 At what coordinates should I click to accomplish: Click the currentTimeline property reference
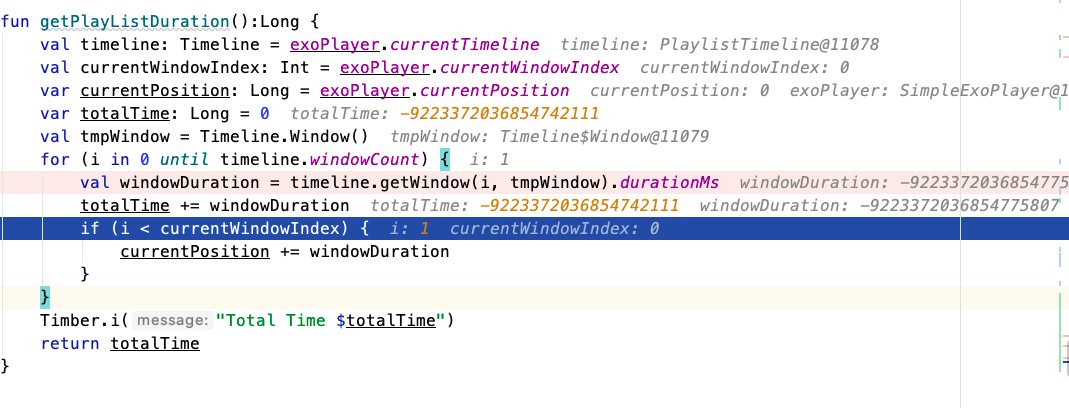(465, 44)
